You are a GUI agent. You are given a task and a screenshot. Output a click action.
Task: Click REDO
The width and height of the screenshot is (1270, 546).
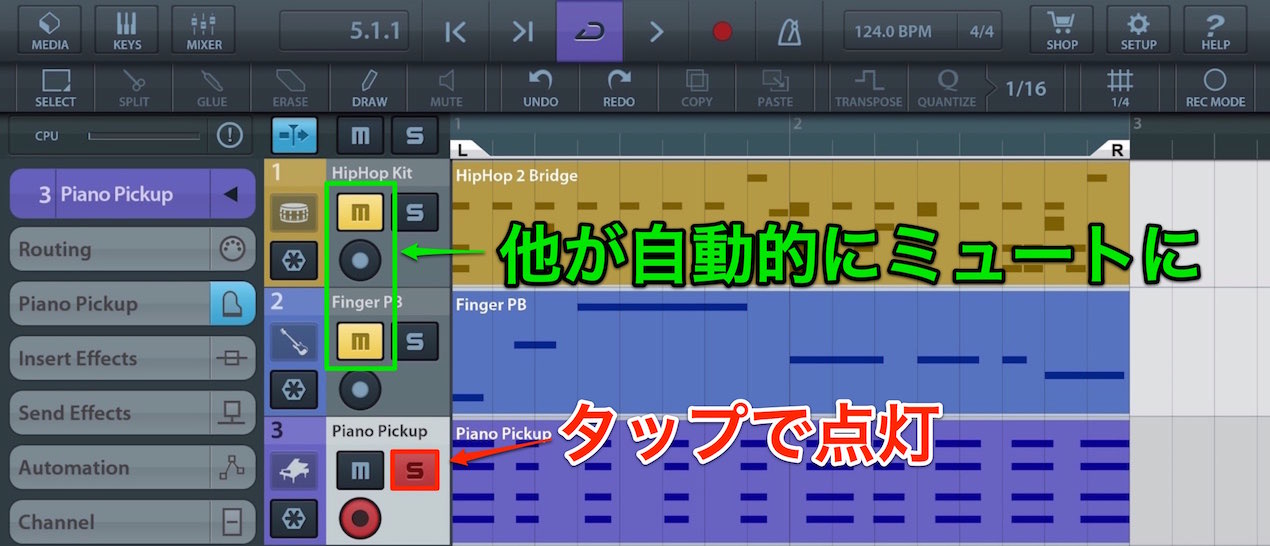[619, 88]
